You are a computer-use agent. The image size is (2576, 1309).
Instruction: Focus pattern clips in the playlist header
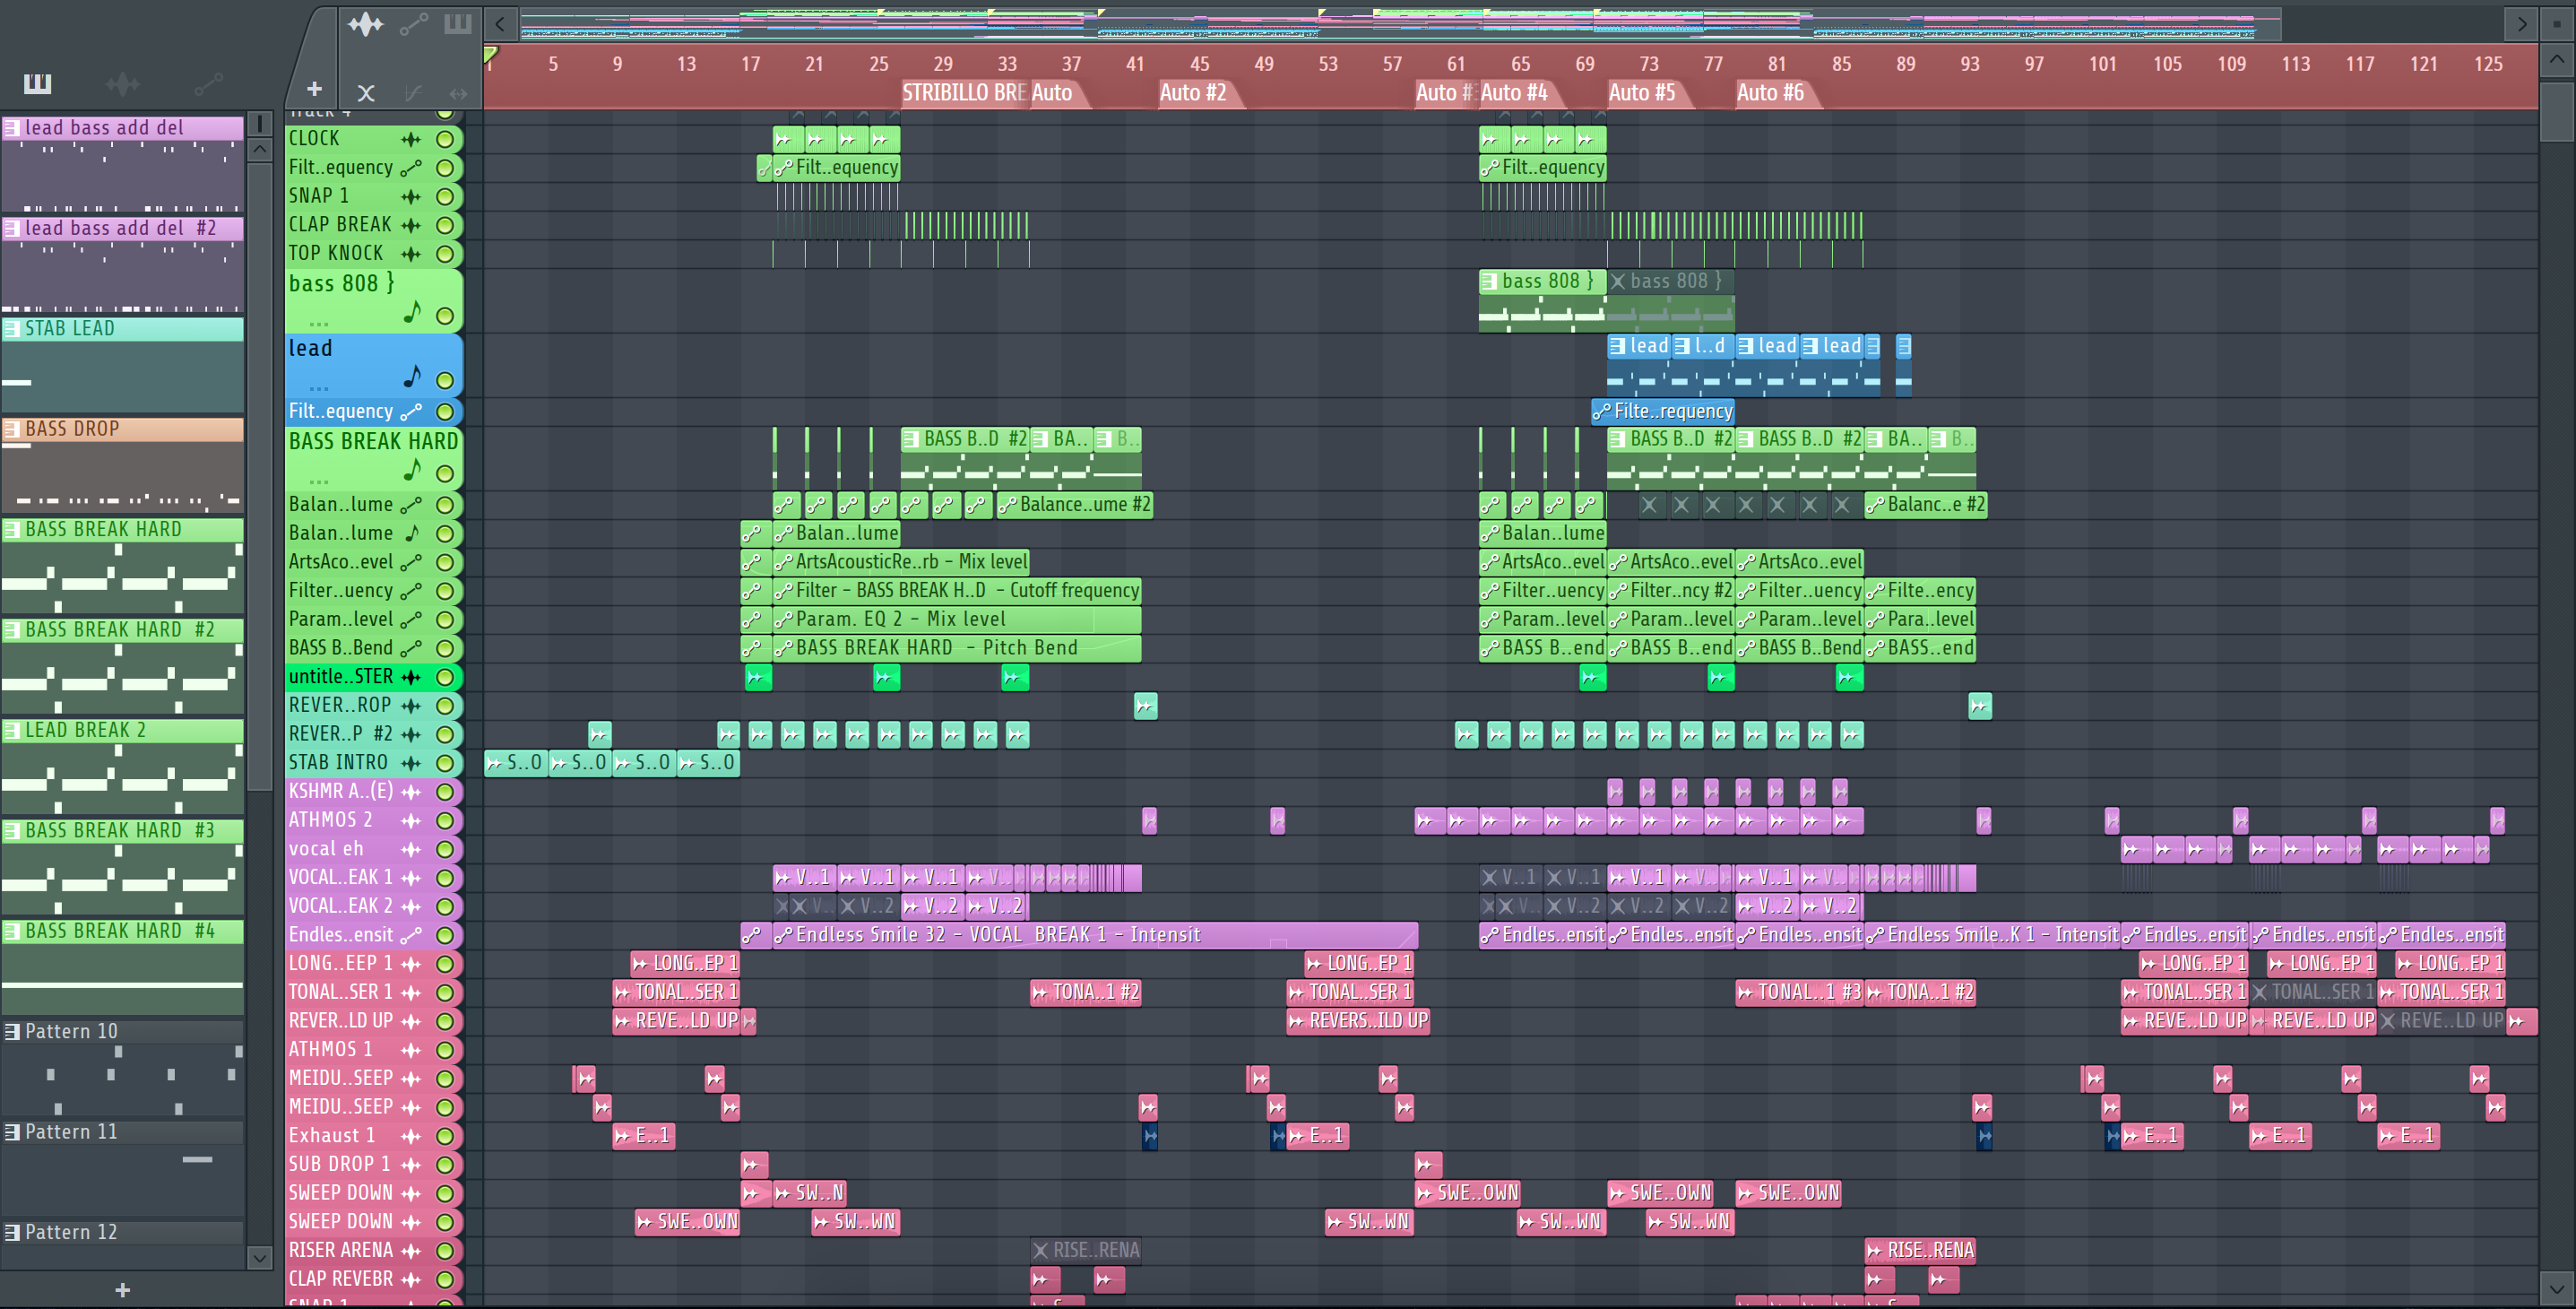pyautogui.click(x=458, y=24)
